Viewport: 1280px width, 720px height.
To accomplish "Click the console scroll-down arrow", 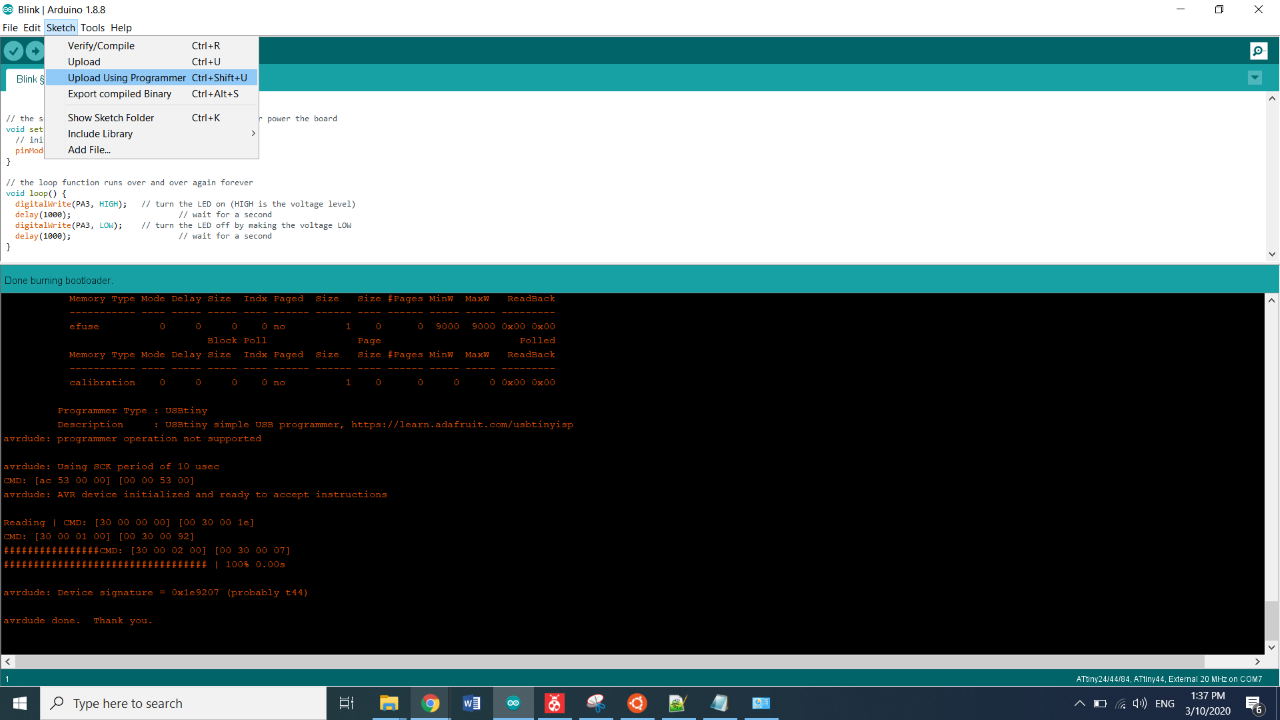I will tap(1272, 647).
